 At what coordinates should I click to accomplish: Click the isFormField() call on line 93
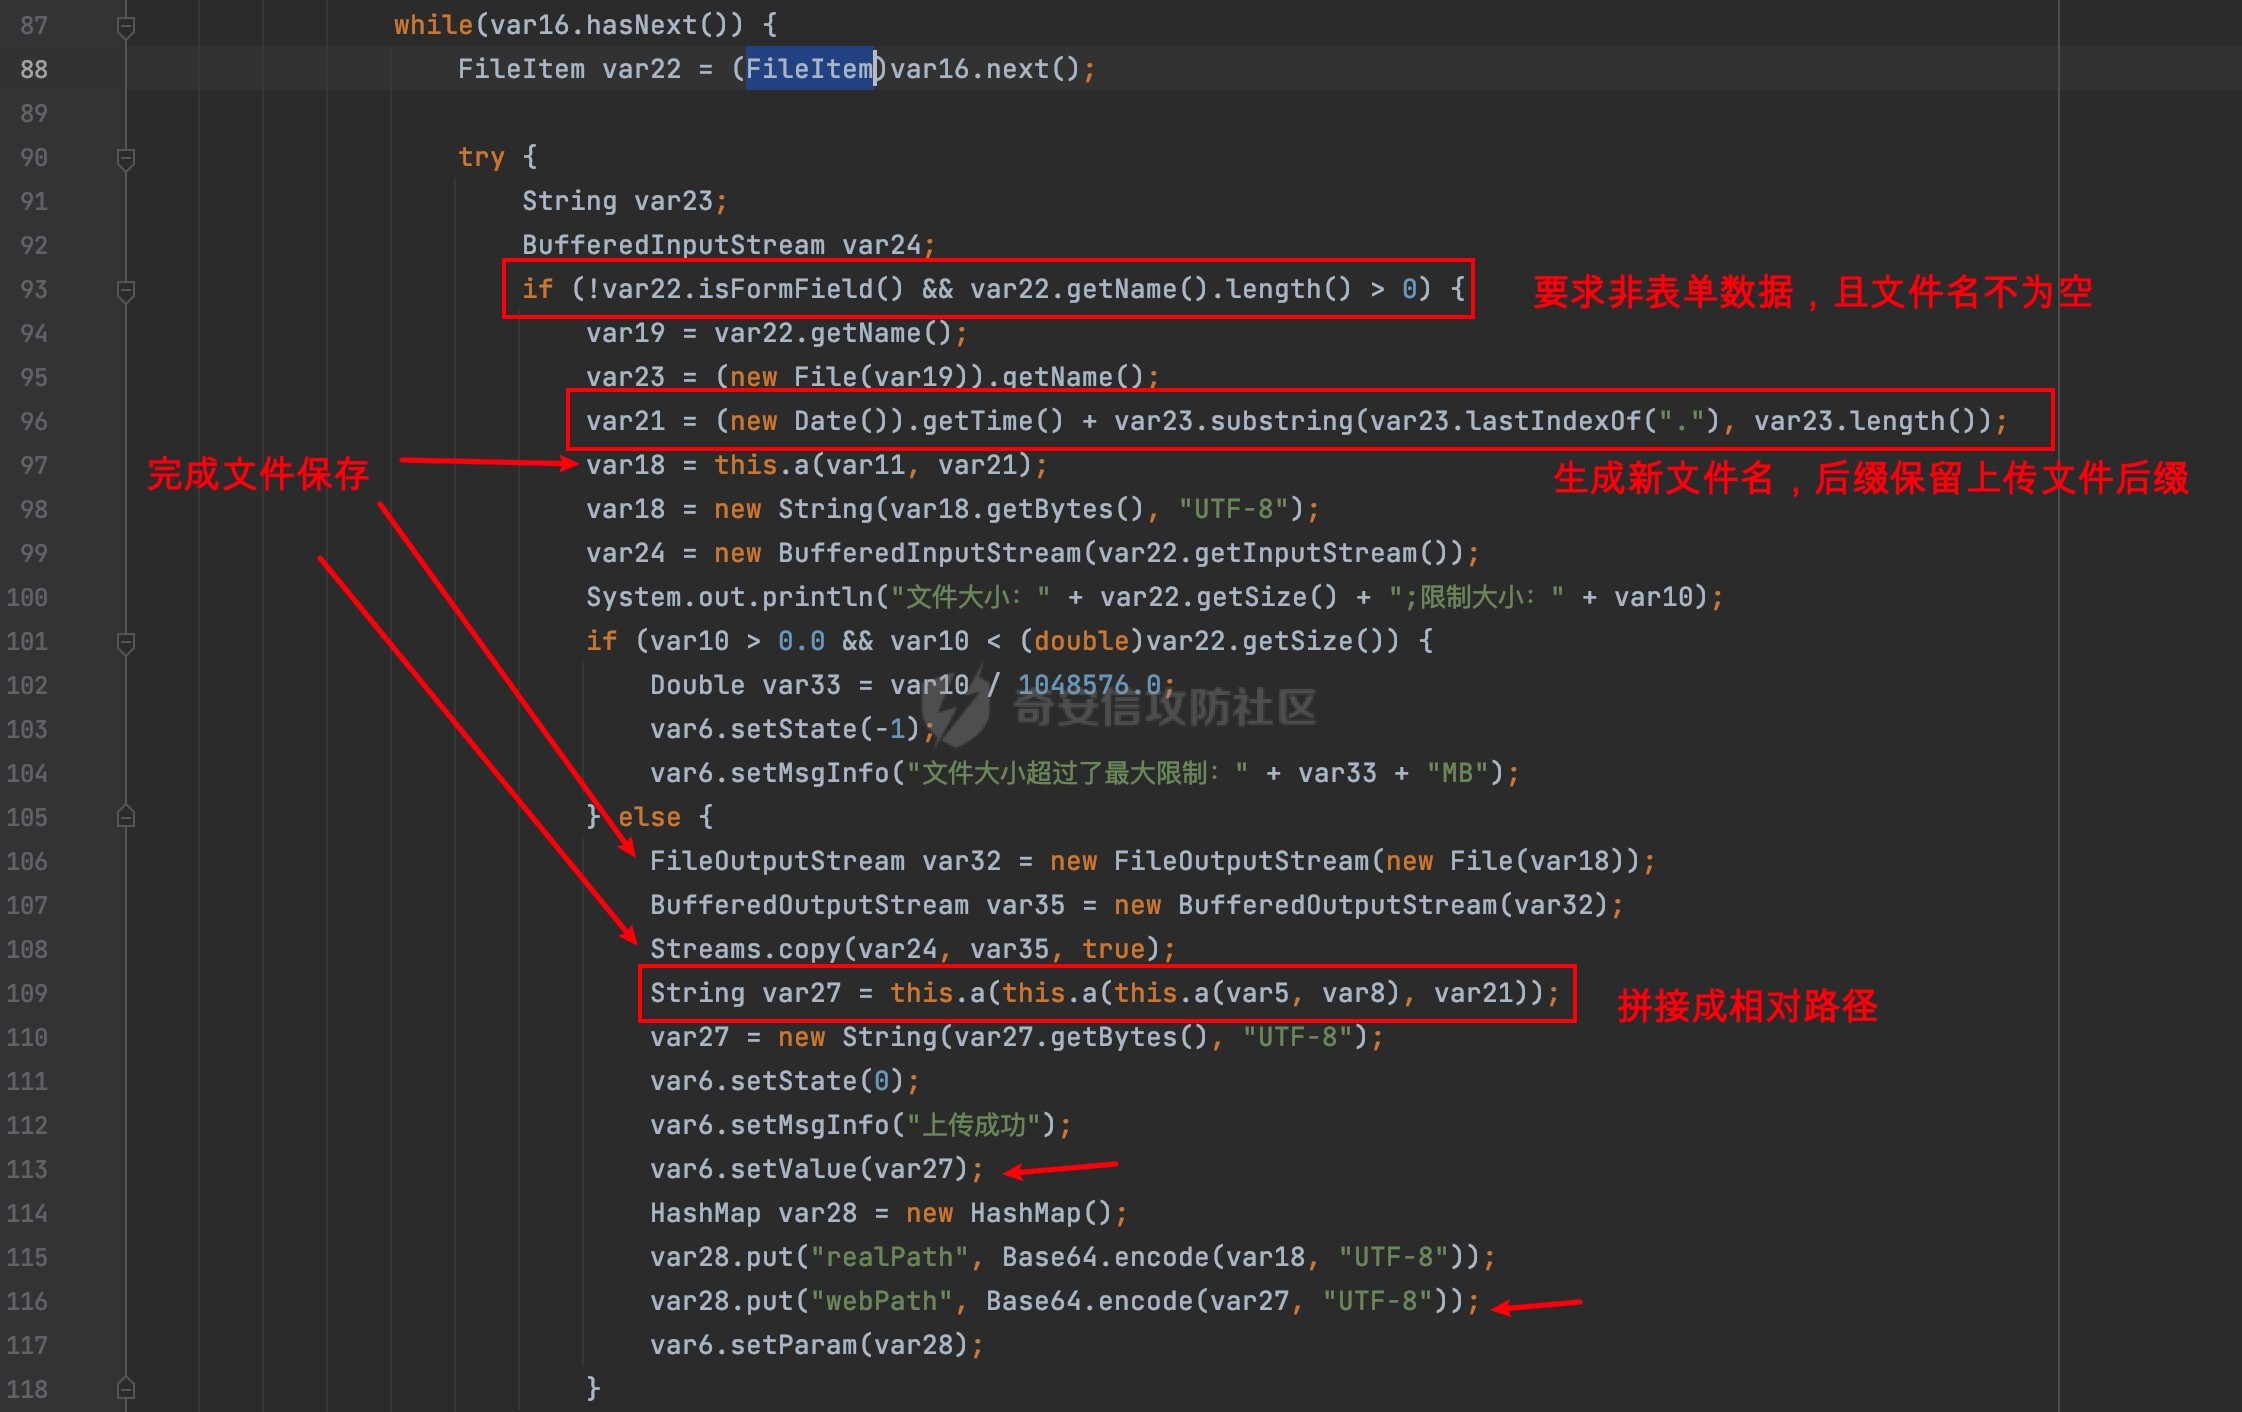tap(801, 289)
